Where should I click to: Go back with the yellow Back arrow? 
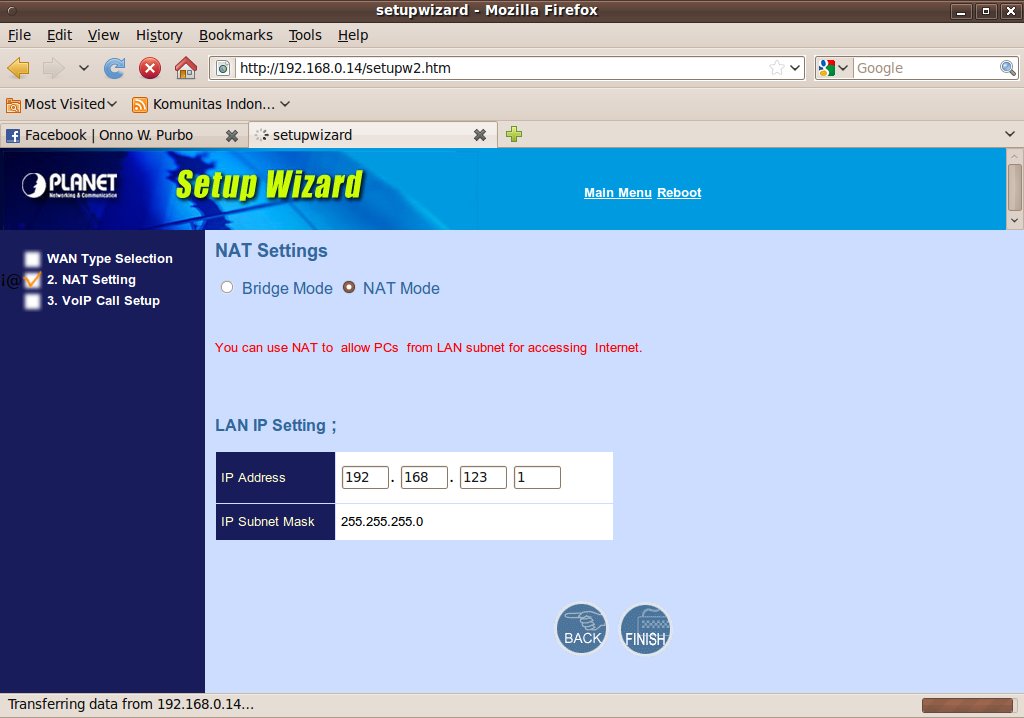pyautogui.click(x=18, y=68)
